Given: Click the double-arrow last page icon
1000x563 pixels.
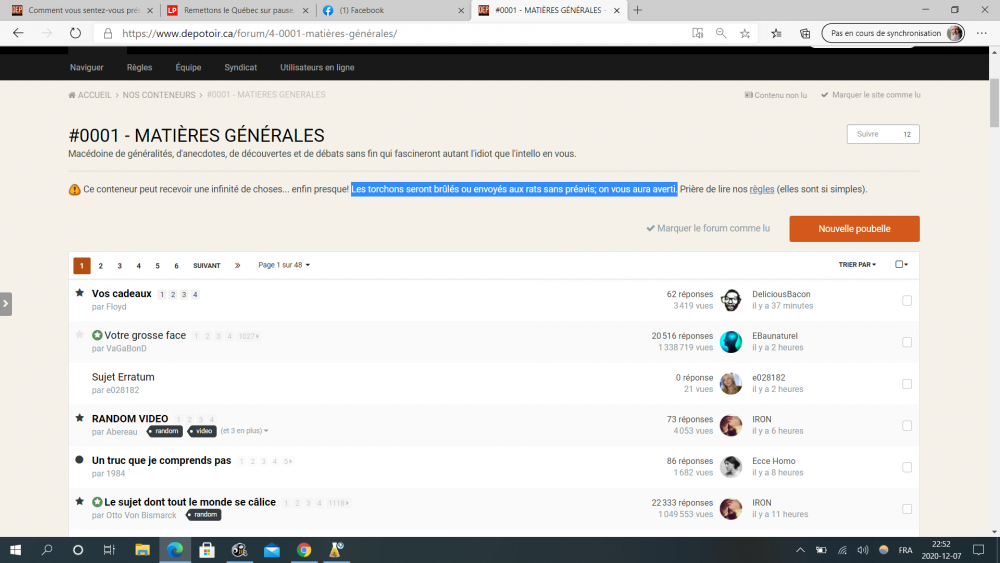Looking at the screenshot, I should pos(237,266).
